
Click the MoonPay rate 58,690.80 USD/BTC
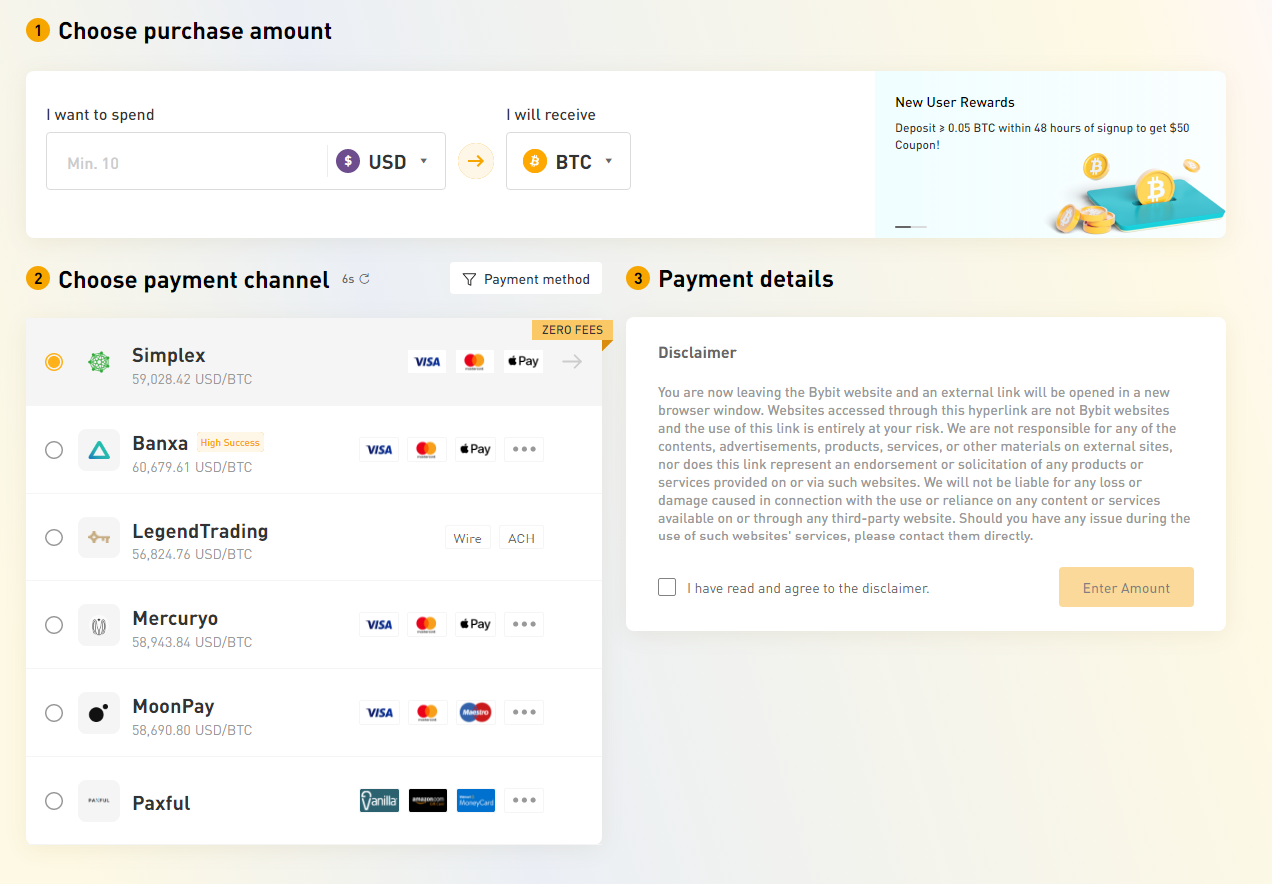pyautogui.click(x=192, y=730)
